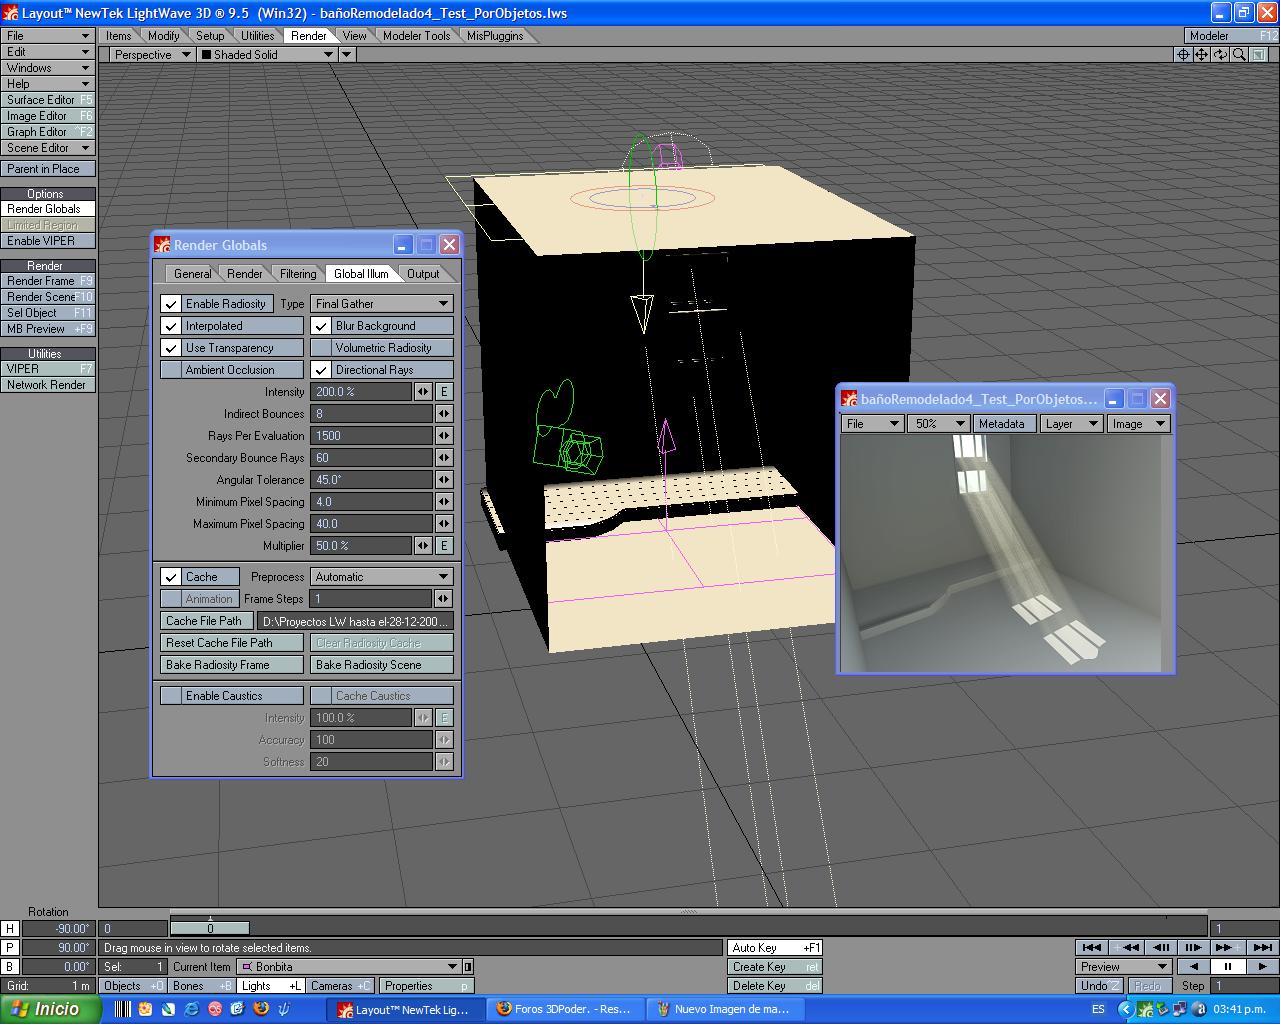Switch to the General tab in Render Globals
Screen dimensions: 1280x1024
192,274
